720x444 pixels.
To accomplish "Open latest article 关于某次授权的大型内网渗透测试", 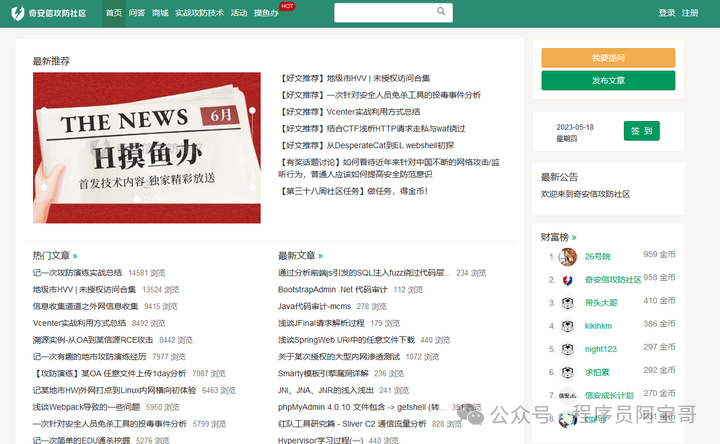I will [339, 357].
